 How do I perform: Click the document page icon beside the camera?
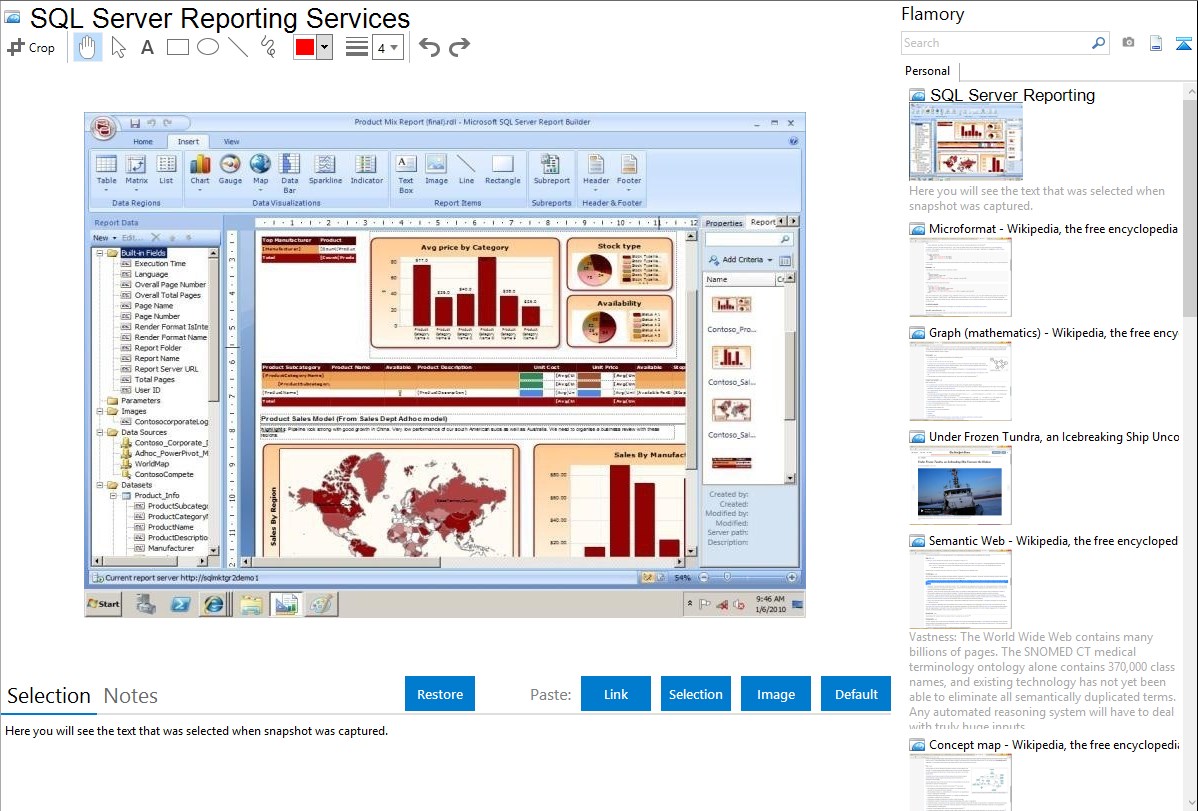pyautogui.click(x=1156, y=43)
